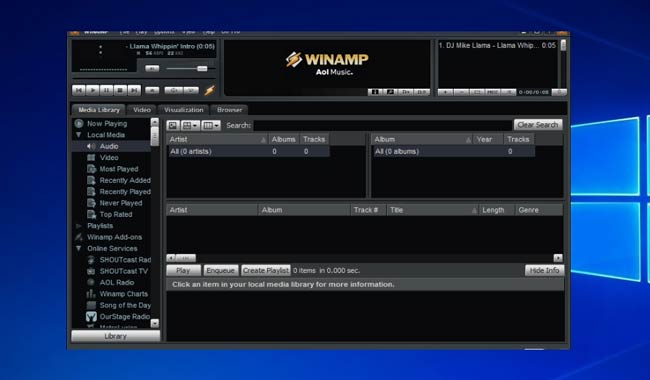Click the remove (–) button in playlist pane

point(461,92)
